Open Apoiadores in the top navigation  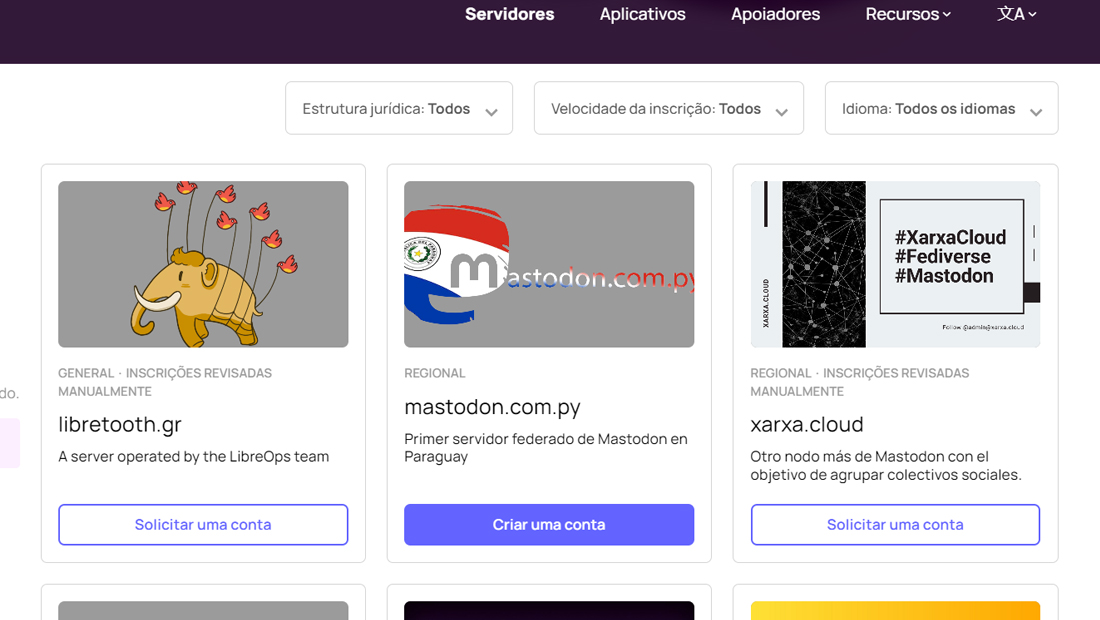[x=775, y=14]
